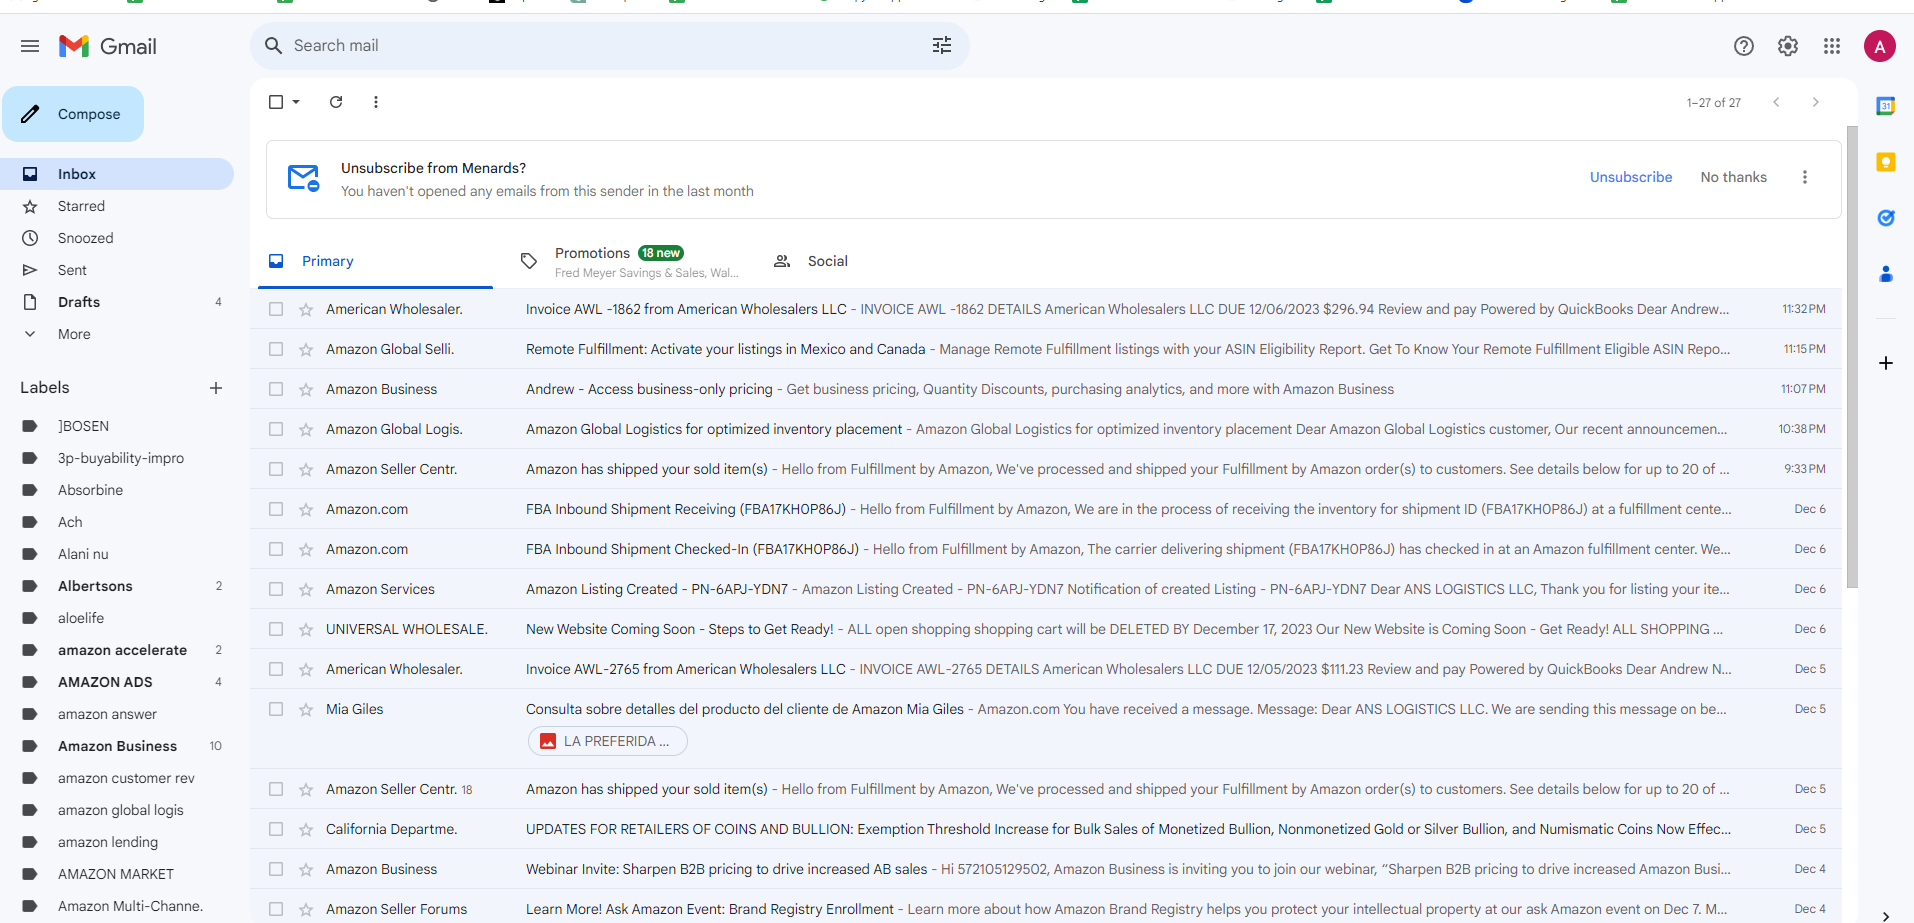Open more options on Menards unsubscribe banner
Image resolution: width=1914 pixels, height=923 pixels.
click(x=1805, y=177)
